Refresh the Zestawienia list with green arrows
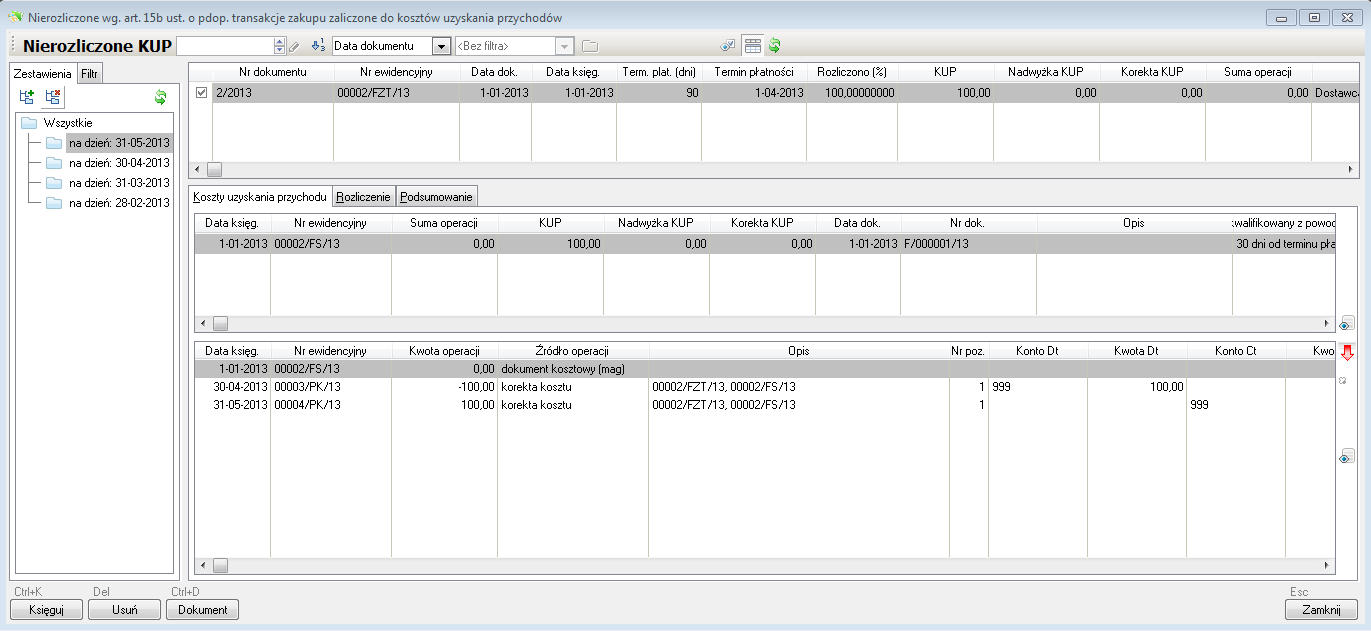Image resolution: width=1371 pixels, height=631 pixels. (160, 97)
